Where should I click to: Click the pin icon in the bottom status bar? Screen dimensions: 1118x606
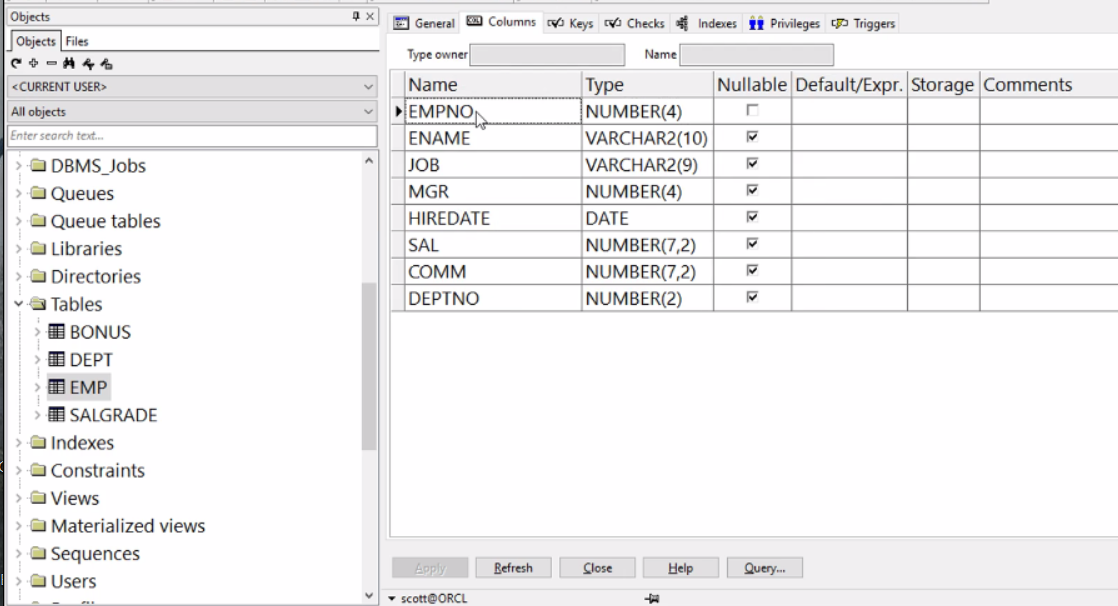click(652, 599)
